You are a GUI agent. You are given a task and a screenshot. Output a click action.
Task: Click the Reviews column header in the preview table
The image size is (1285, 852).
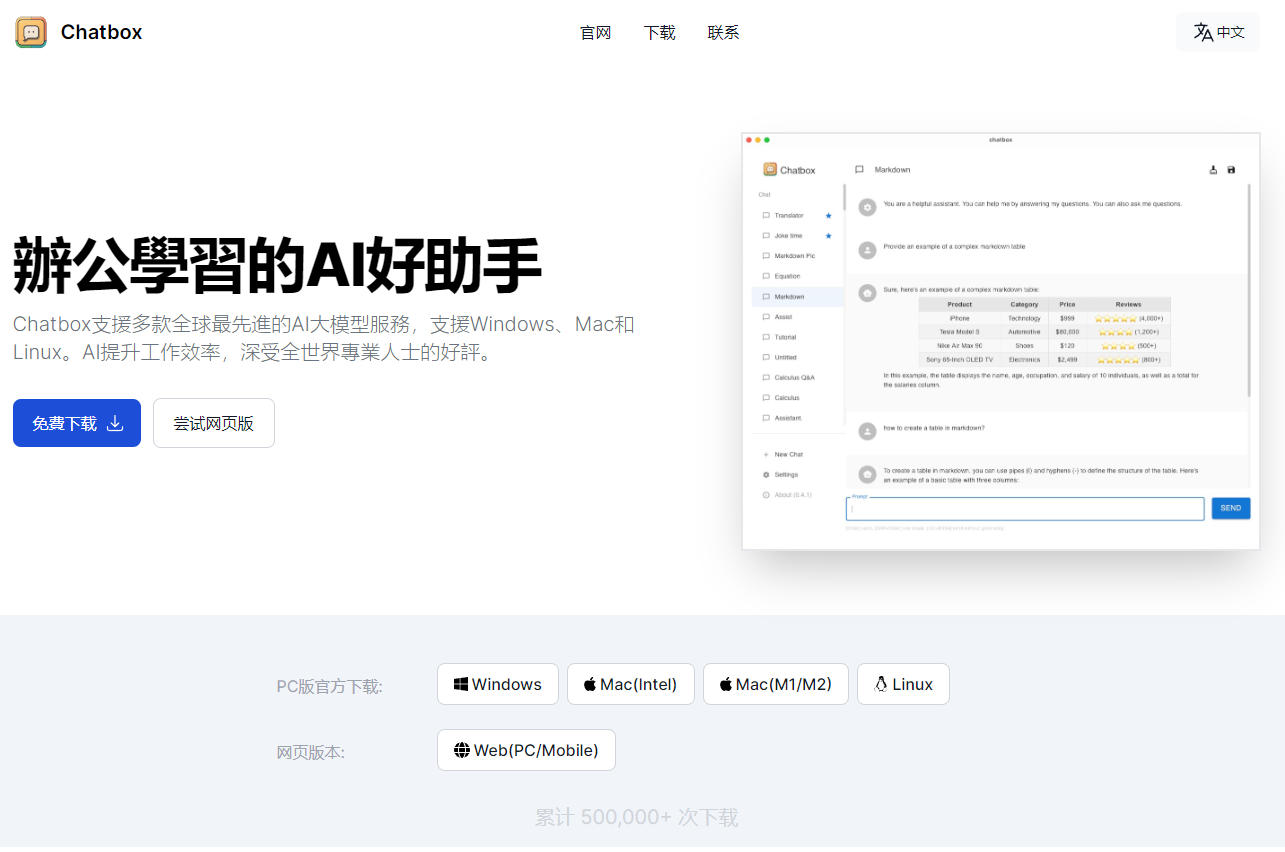click(1128, 304)
